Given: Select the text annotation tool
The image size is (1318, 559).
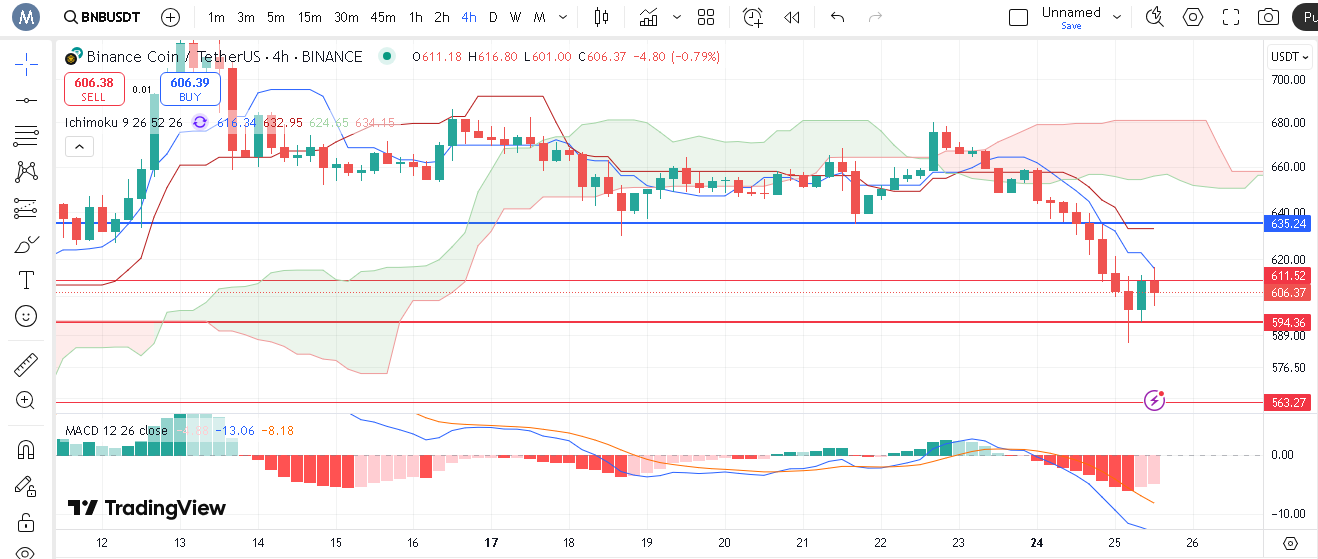Looking at the screenshot, I should coord(27,280).
